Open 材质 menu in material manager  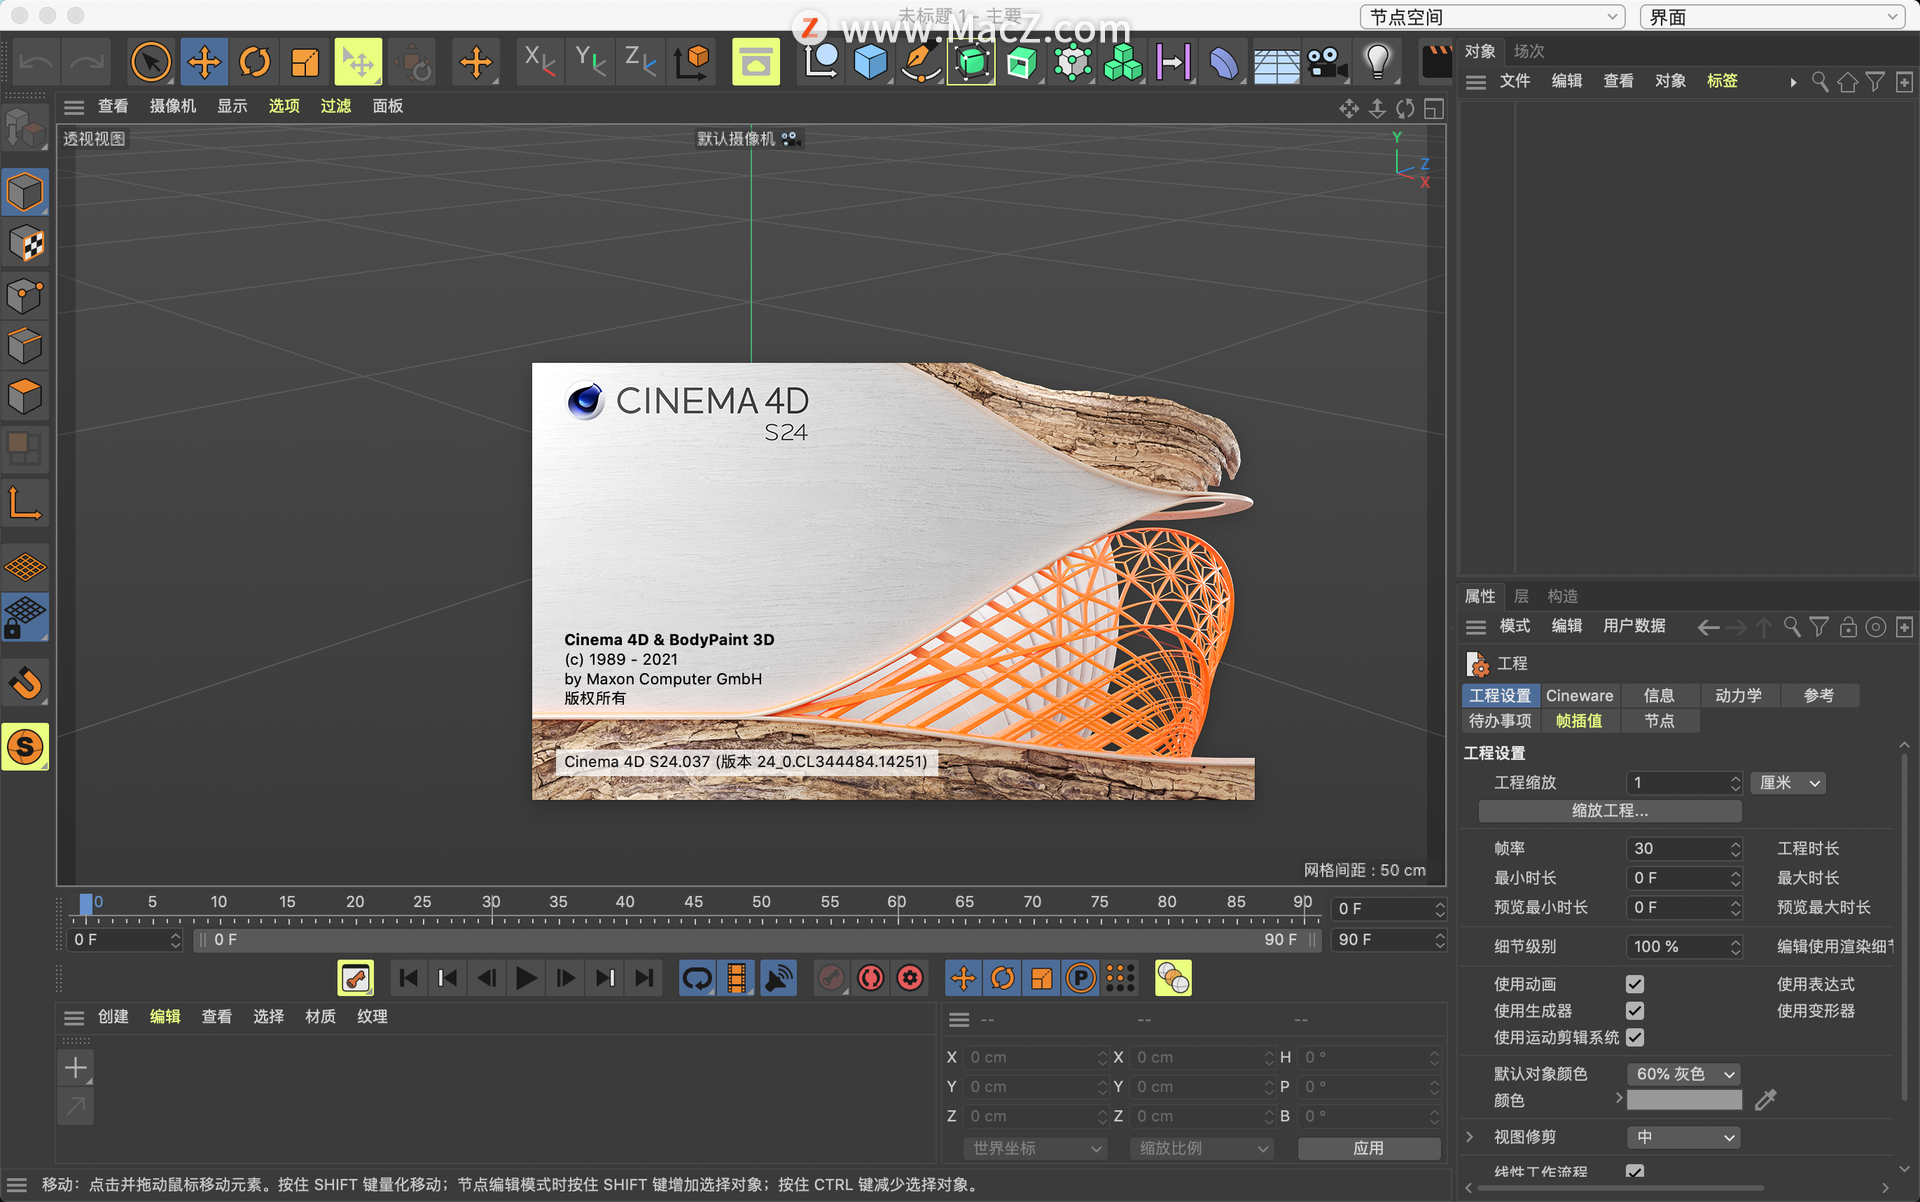(x=320, y=1017)
